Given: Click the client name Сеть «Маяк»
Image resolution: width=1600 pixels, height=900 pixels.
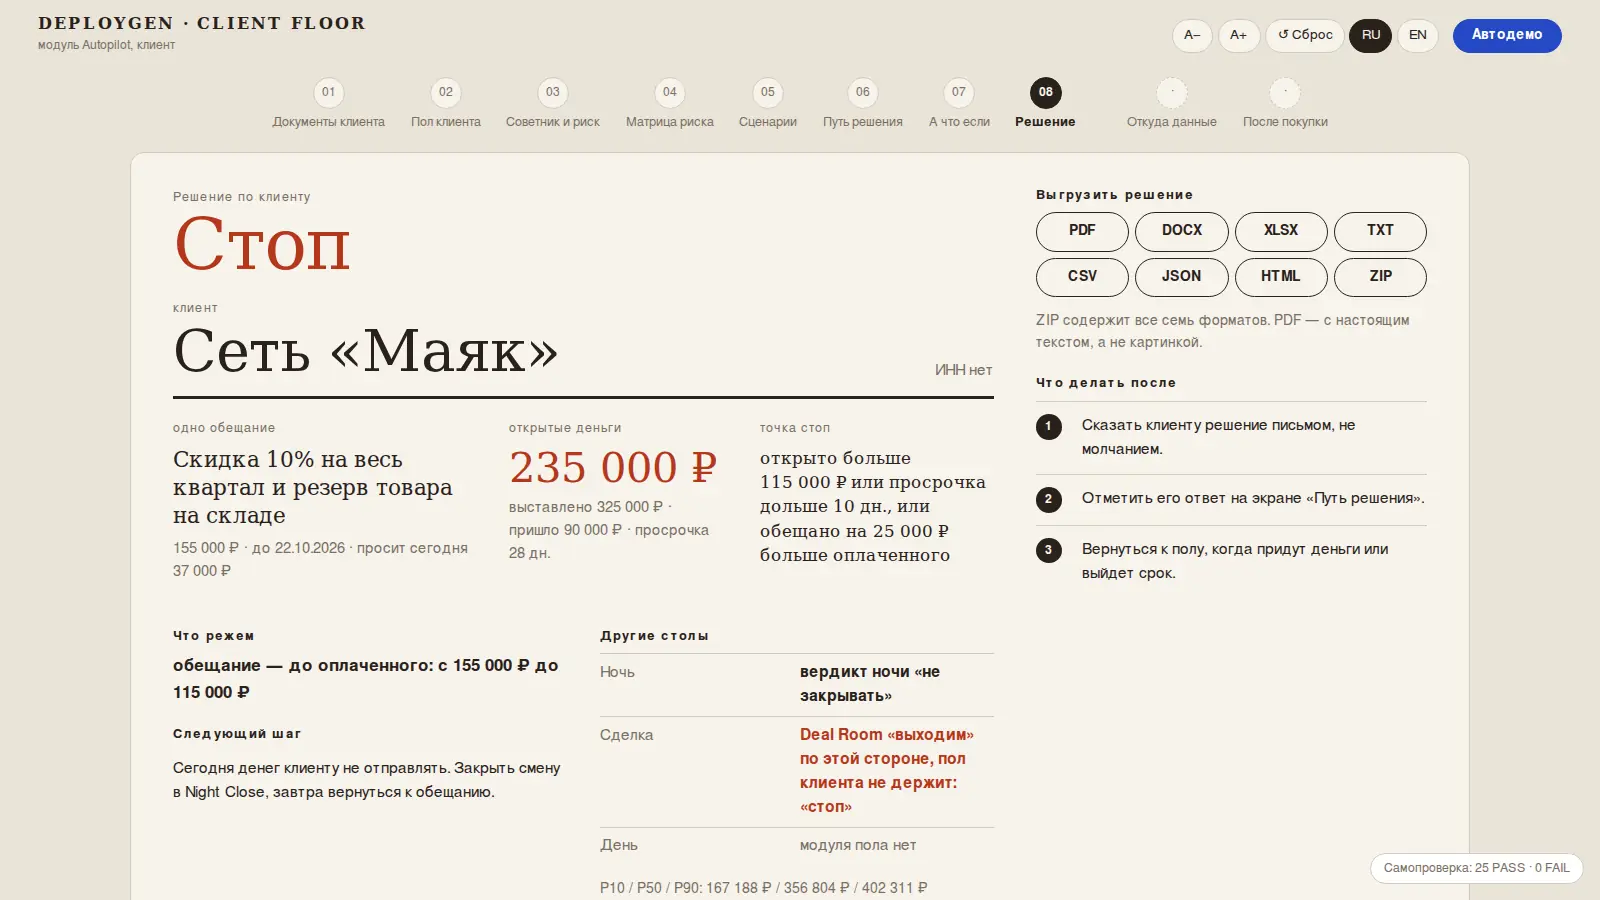Looking at the screenshot, I should coord(366,352).
